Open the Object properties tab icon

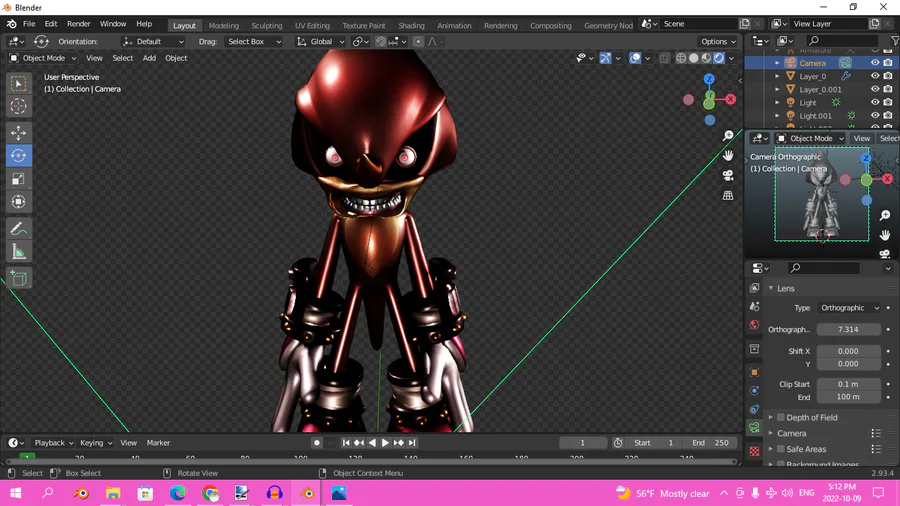click(x=755, y=372)
